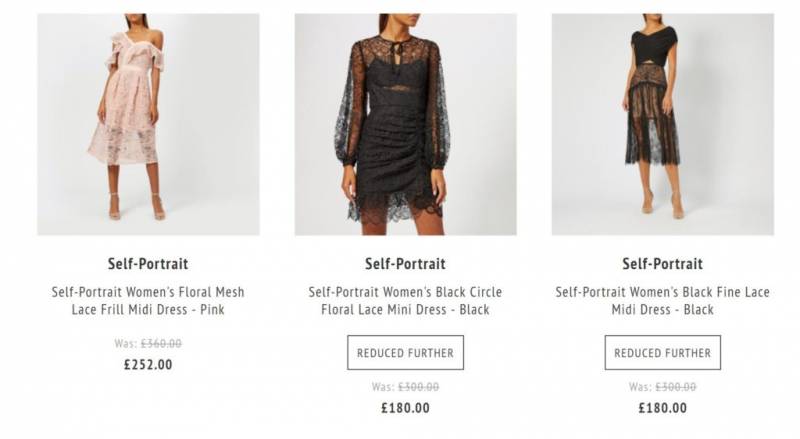Click the "Was:" label on the black midi dress
Viewport: 800px width, 439px height.
pyautogui.click(x=640, y=387)
